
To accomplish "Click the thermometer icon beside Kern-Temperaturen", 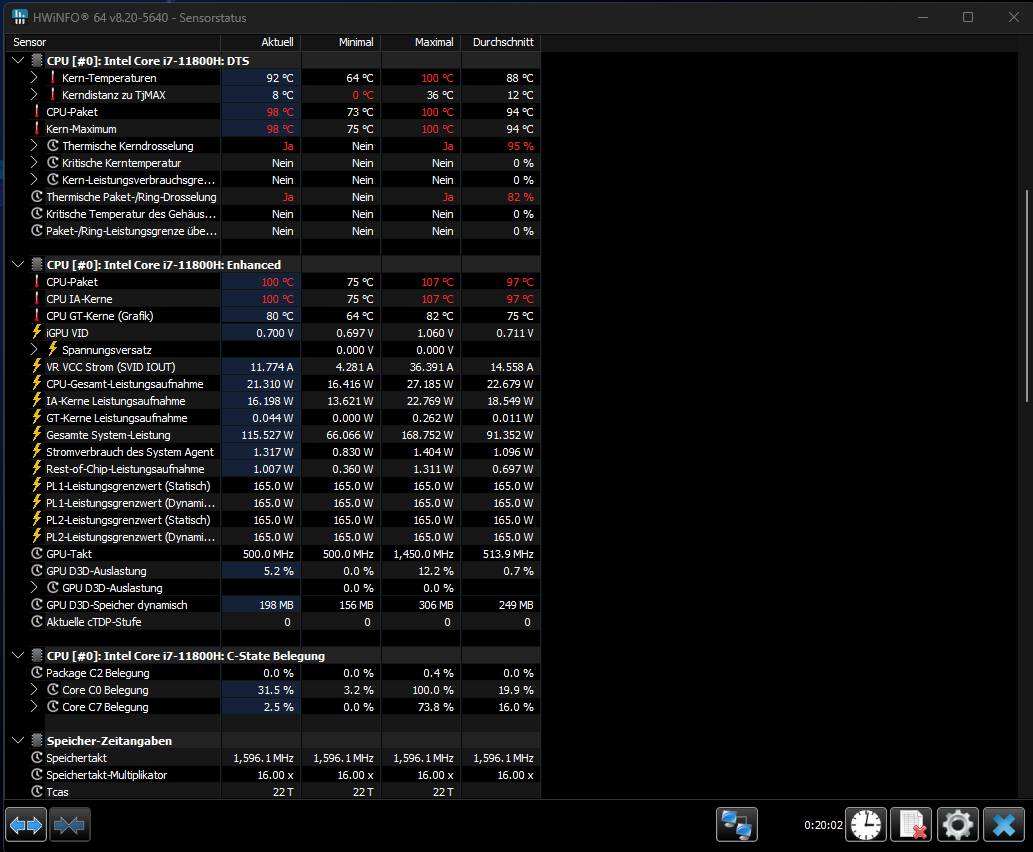I will click(x=53, y=78).
